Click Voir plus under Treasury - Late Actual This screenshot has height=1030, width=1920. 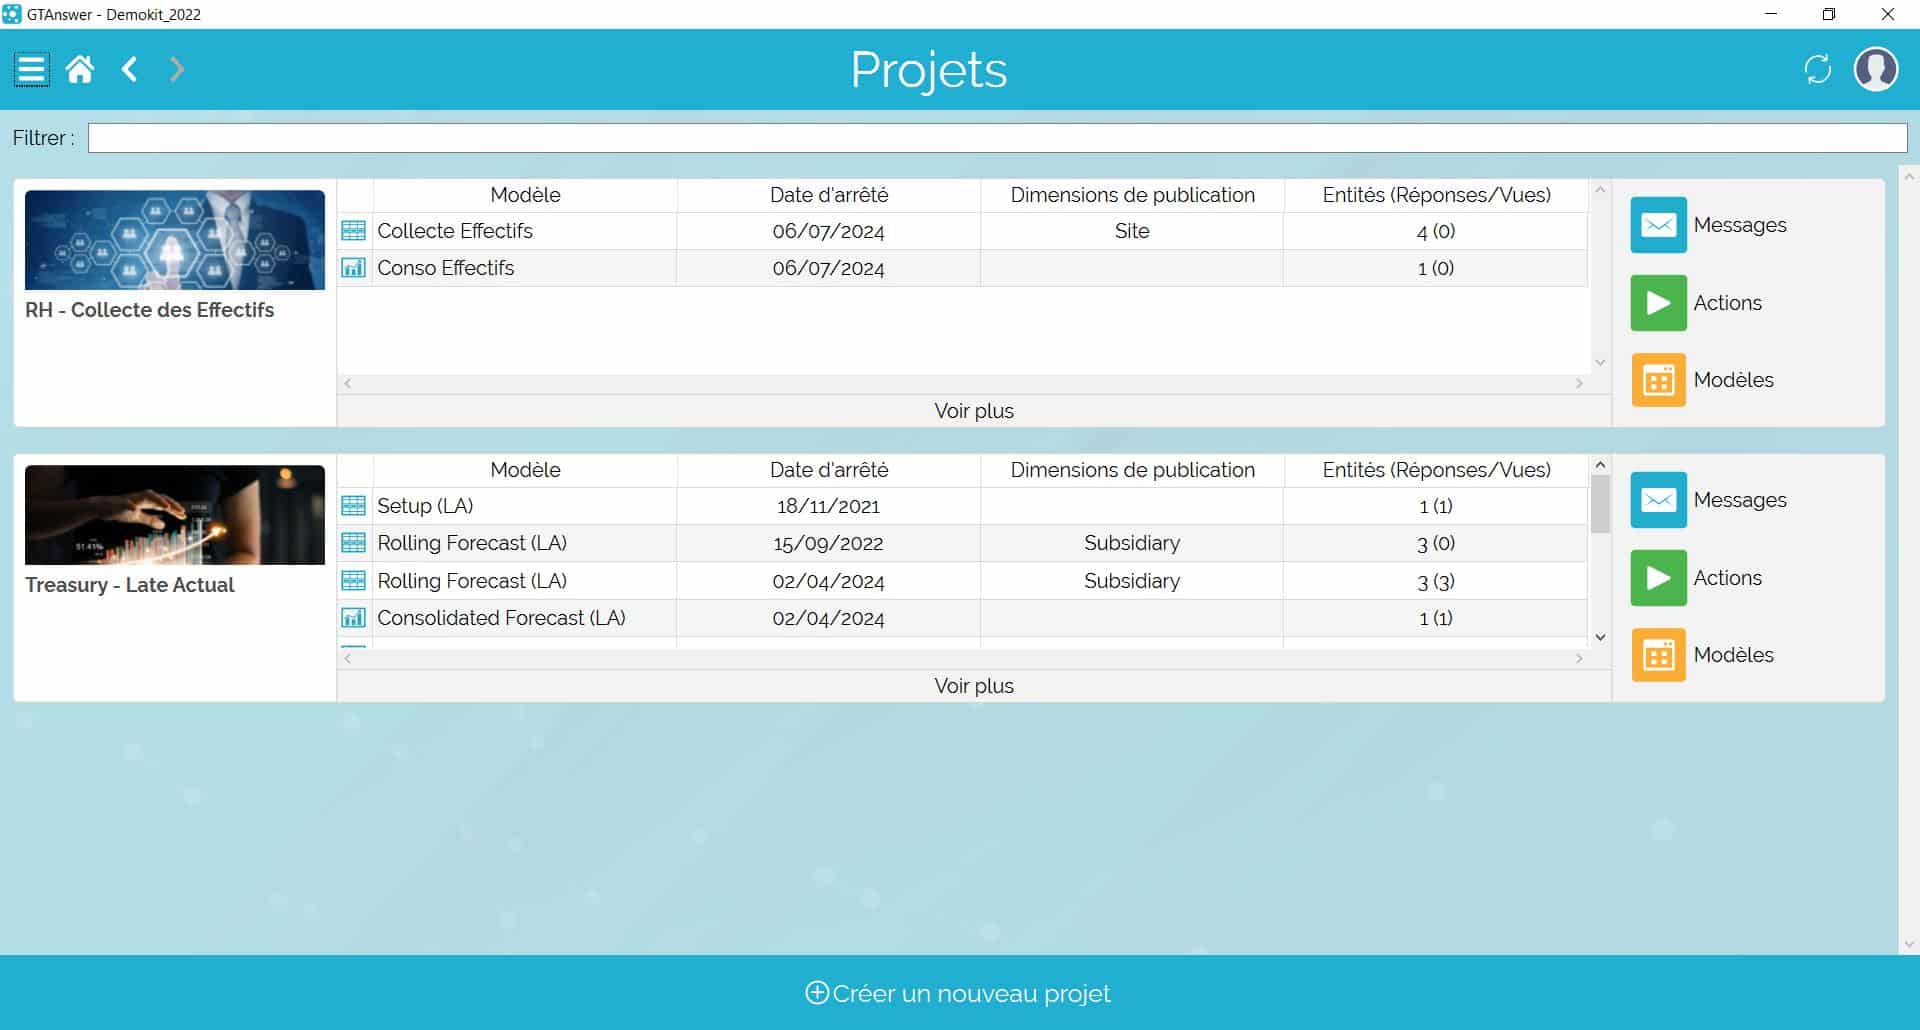tap(974, 686)
